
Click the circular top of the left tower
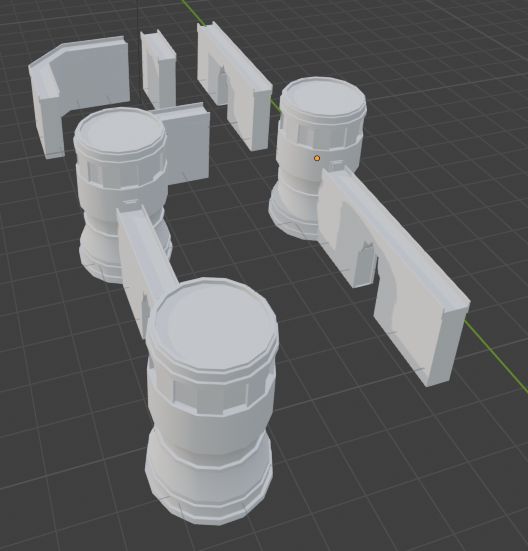pyautogui.click(x=120, y=131)
